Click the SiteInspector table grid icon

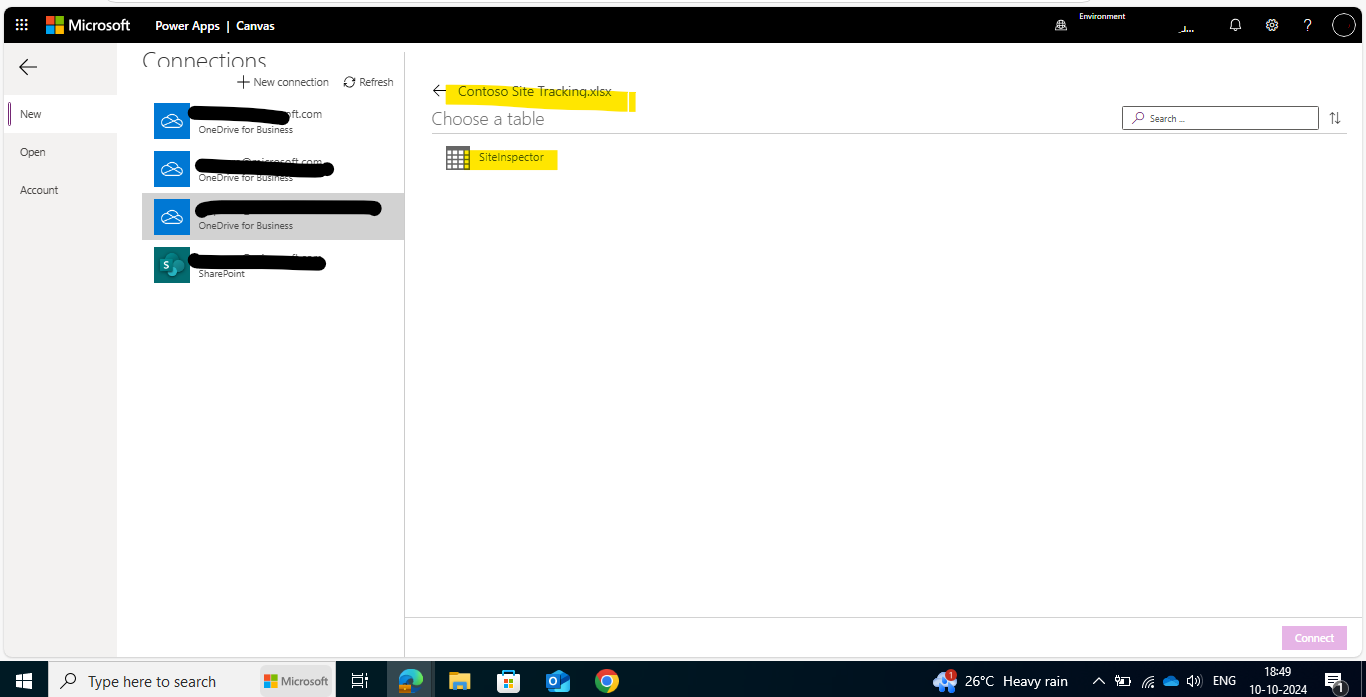coord(458,158)
